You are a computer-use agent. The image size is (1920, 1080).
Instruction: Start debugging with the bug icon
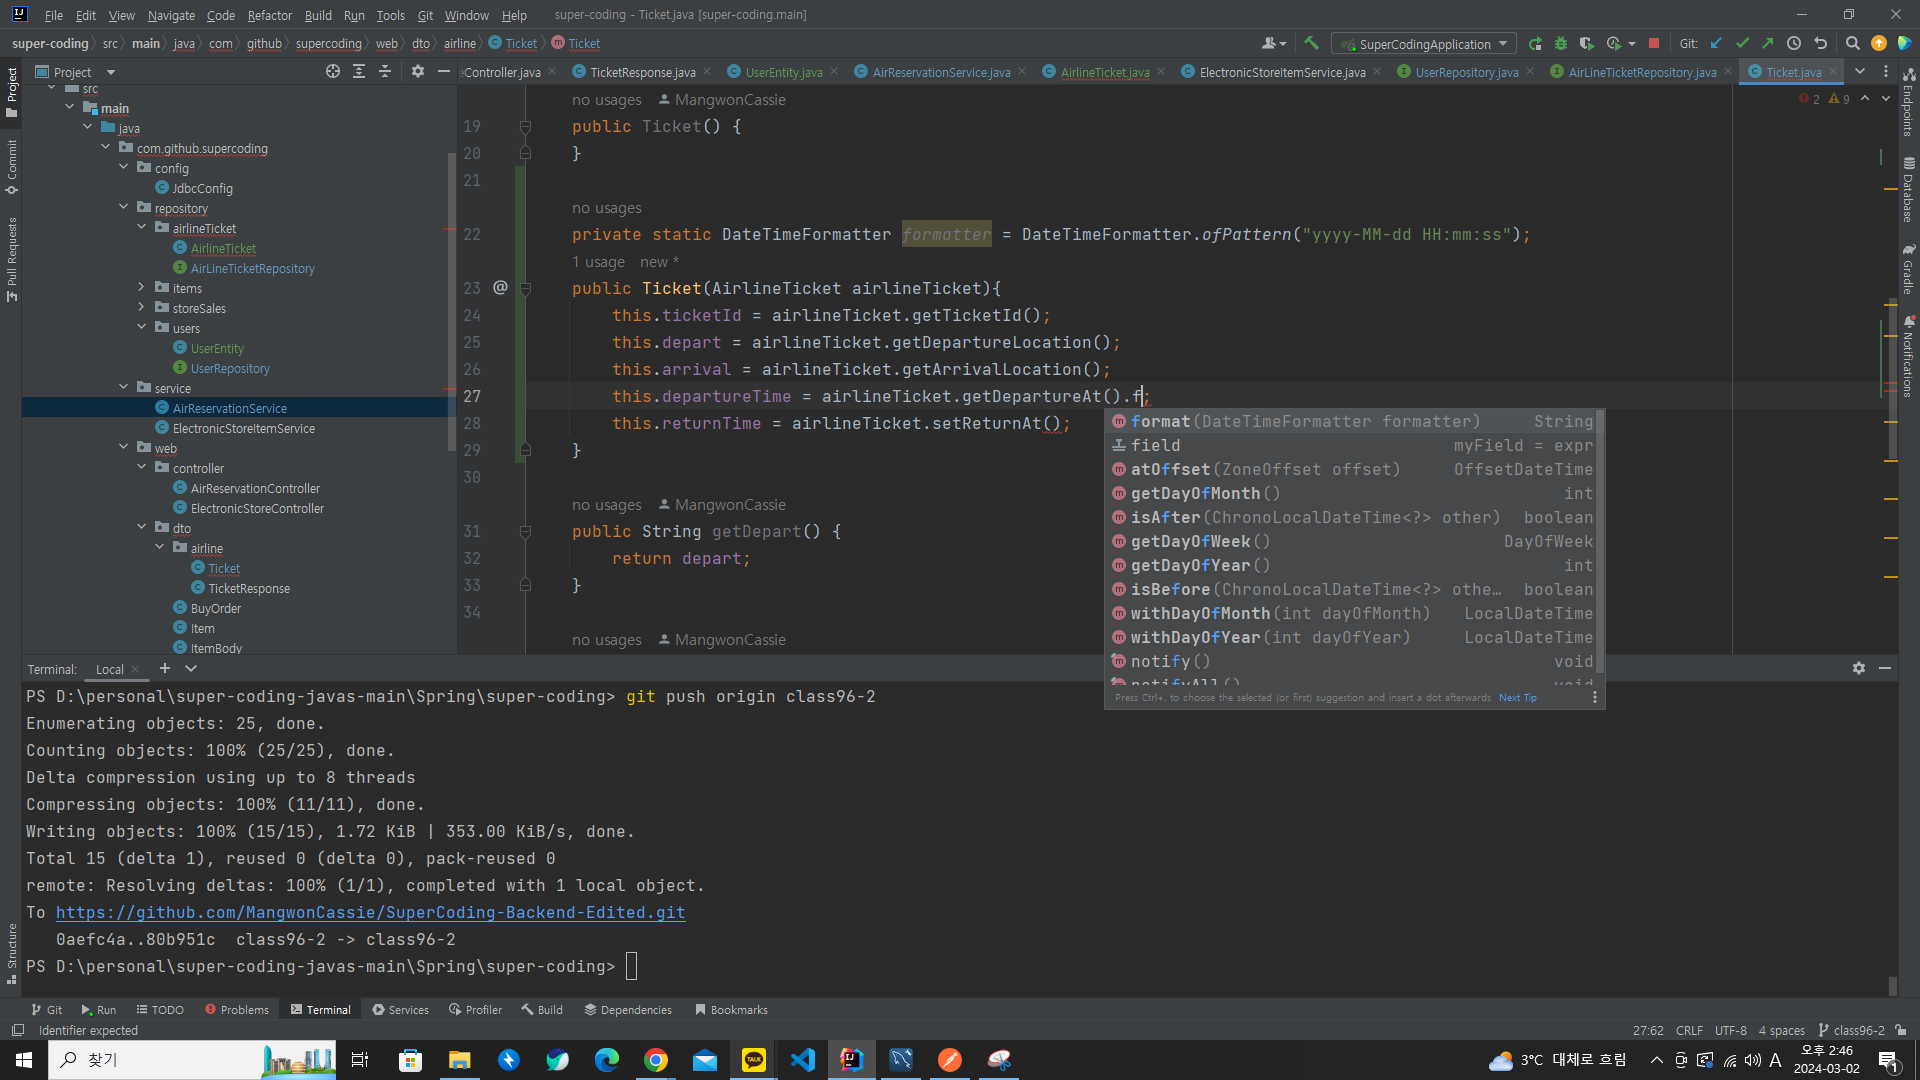pyautogui.click(x=1560, y=44)
